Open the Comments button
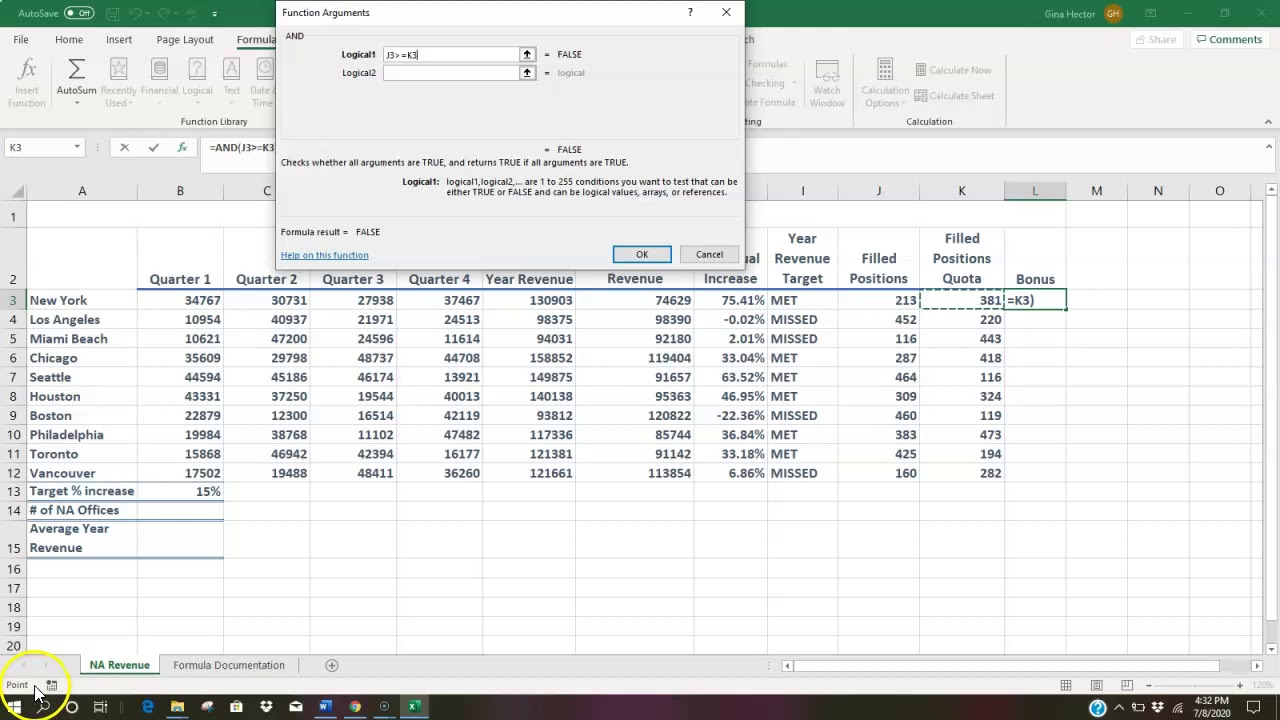This screenshot has width=1280, height=720. 1229,39
